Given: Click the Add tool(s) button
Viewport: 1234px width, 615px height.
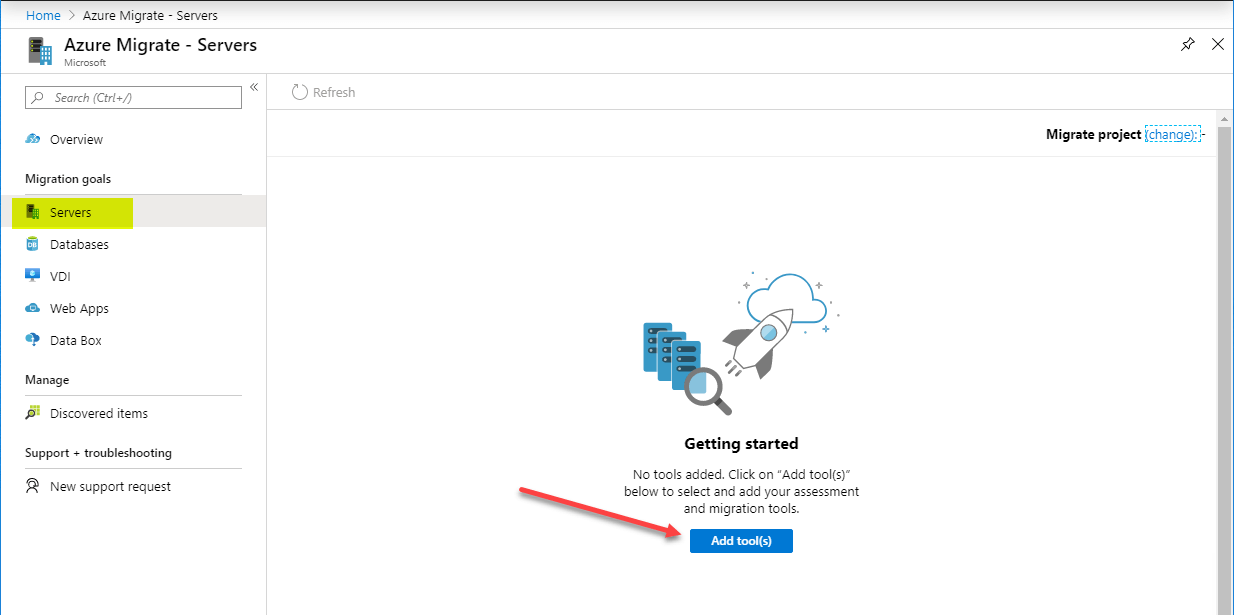Looking at the screenshot, I should [x=741, y=541].
